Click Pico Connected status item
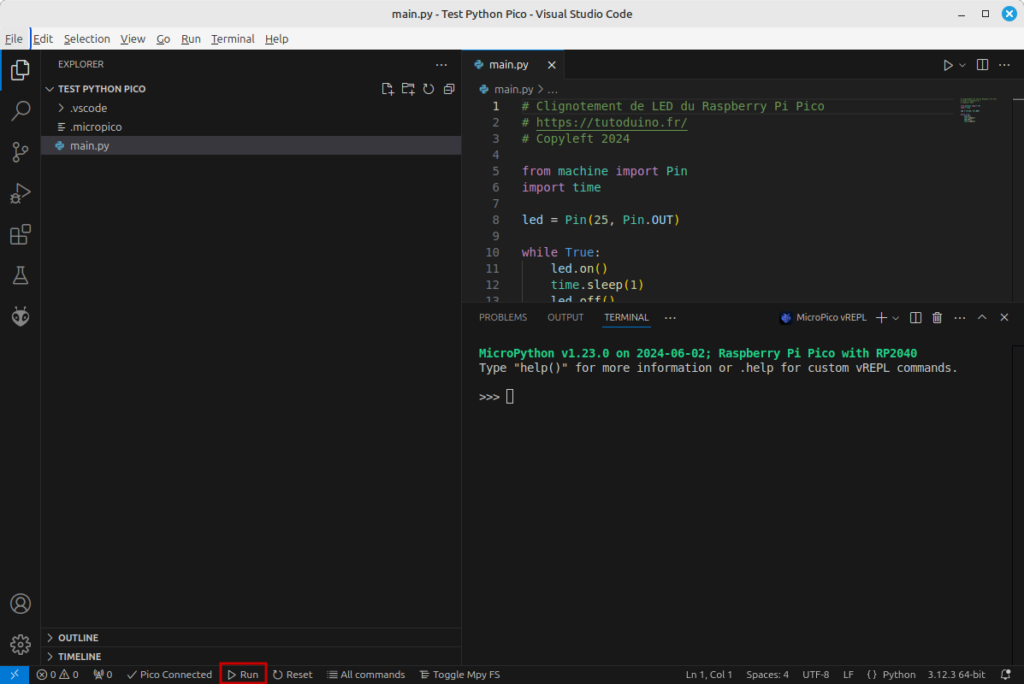 click(169, 675)
